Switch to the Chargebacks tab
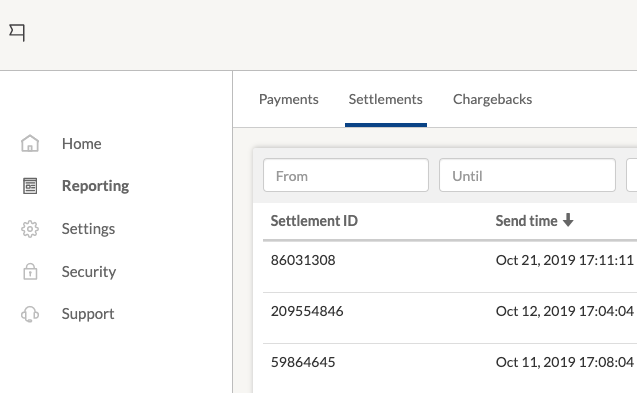 pos(492,100)
